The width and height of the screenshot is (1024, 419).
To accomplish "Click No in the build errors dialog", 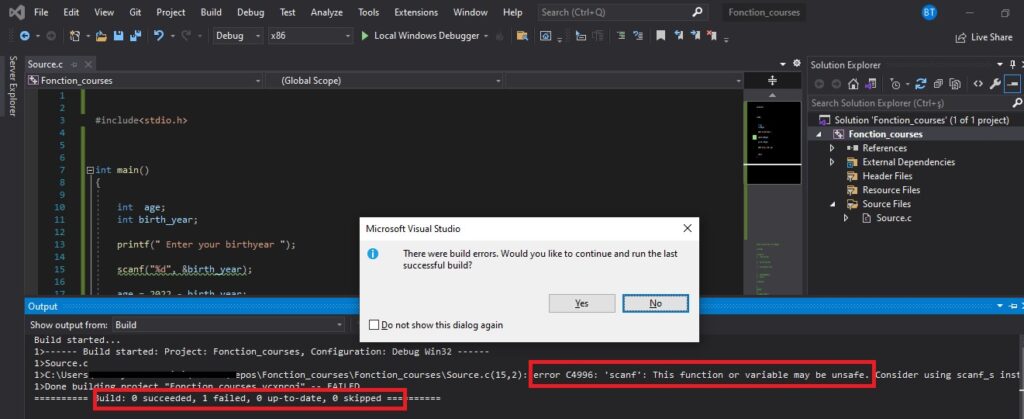I will [x=656, y=303].
